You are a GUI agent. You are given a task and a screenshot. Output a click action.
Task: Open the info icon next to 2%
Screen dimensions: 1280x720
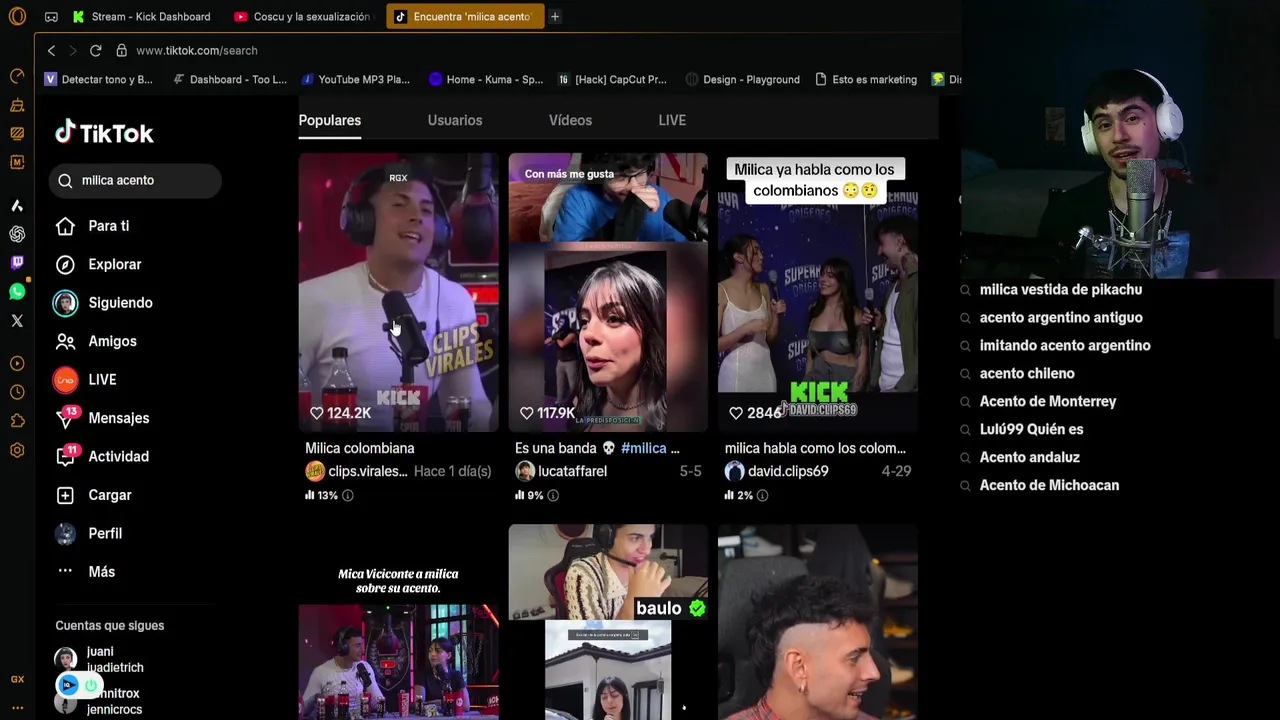coord(762,495)
